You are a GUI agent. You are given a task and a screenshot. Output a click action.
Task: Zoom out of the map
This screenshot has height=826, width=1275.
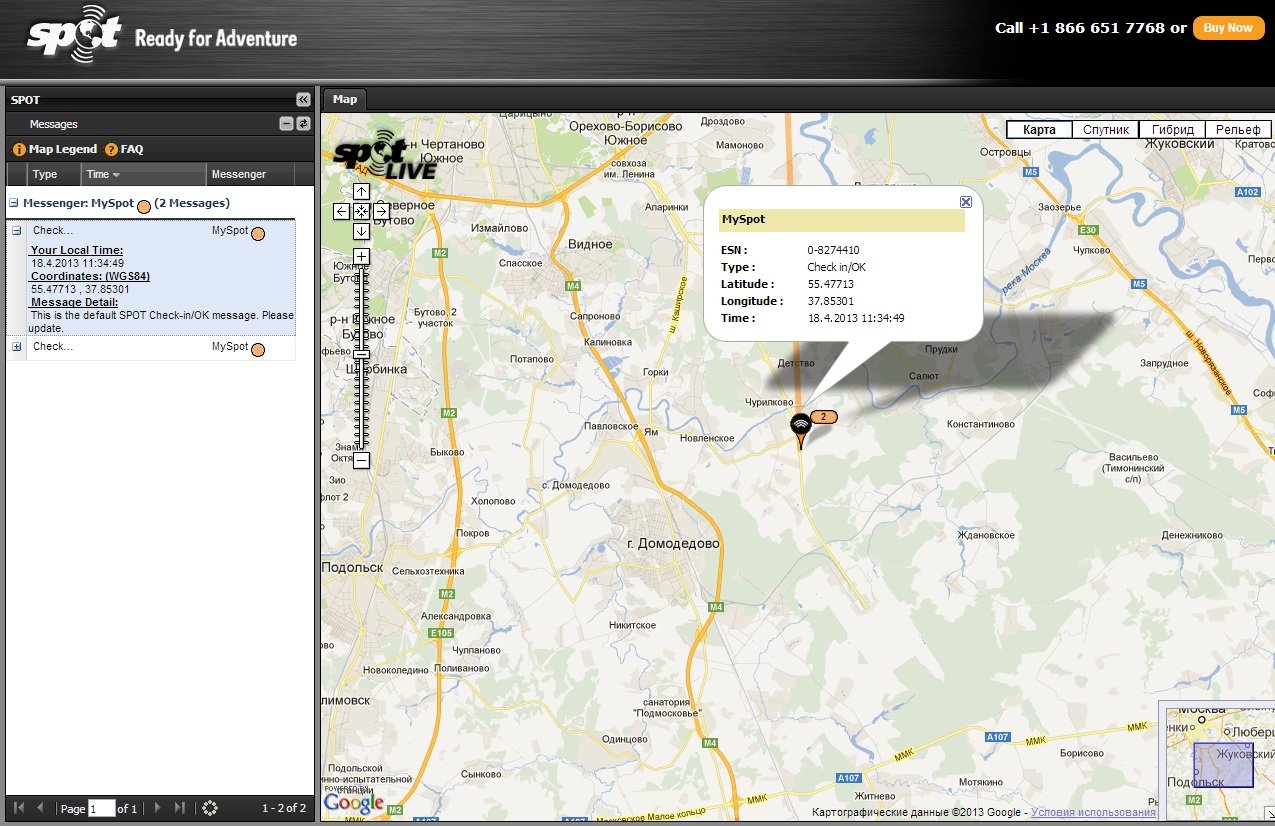click(362, 461)
